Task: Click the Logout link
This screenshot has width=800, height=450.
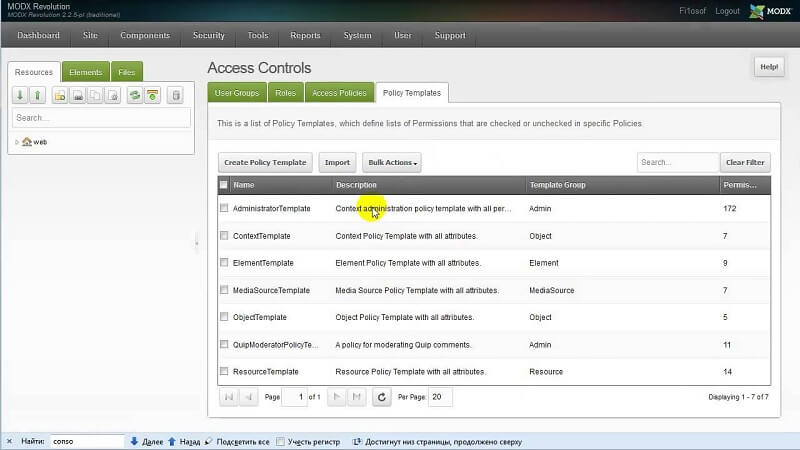Action: tap(727, 11)
